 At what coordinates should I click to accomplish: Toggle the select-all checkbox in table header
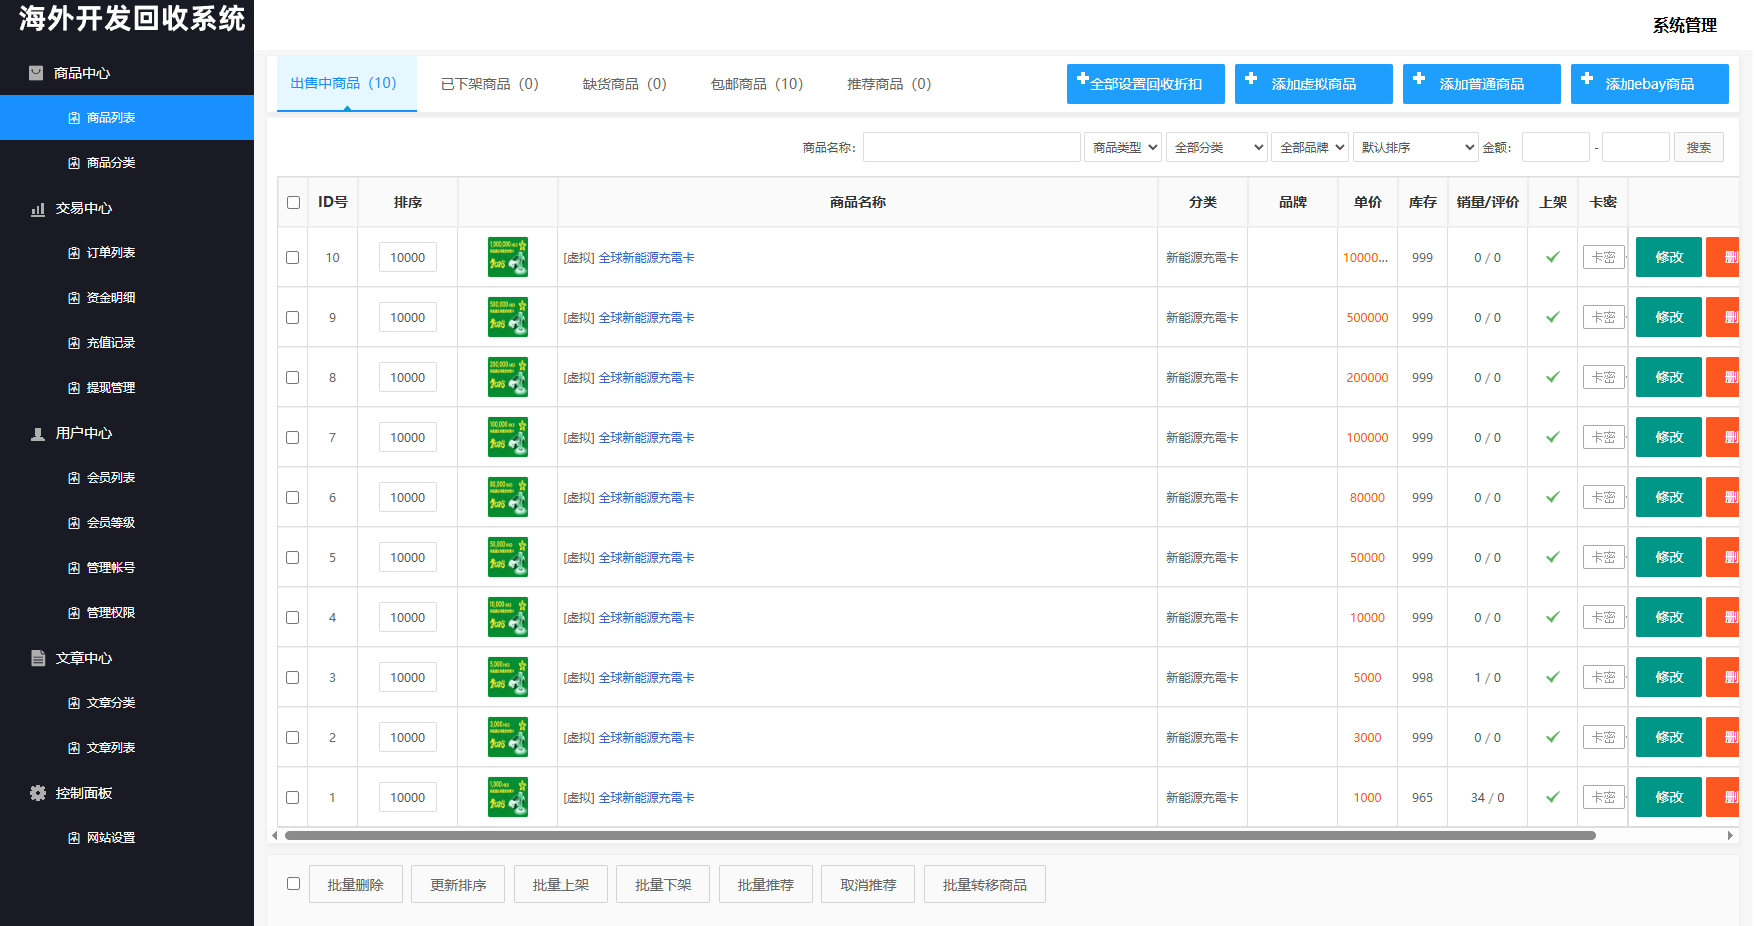(x=292, y=202)
